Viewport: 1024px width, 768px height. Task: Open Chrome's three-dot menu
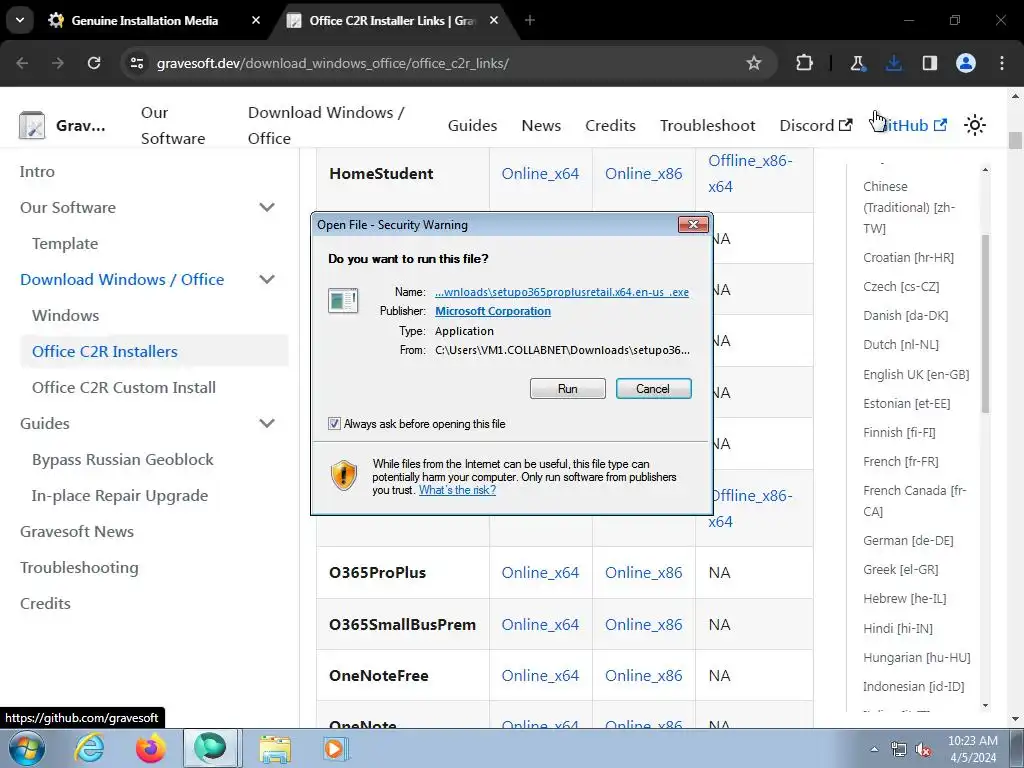click(1002, 63)
